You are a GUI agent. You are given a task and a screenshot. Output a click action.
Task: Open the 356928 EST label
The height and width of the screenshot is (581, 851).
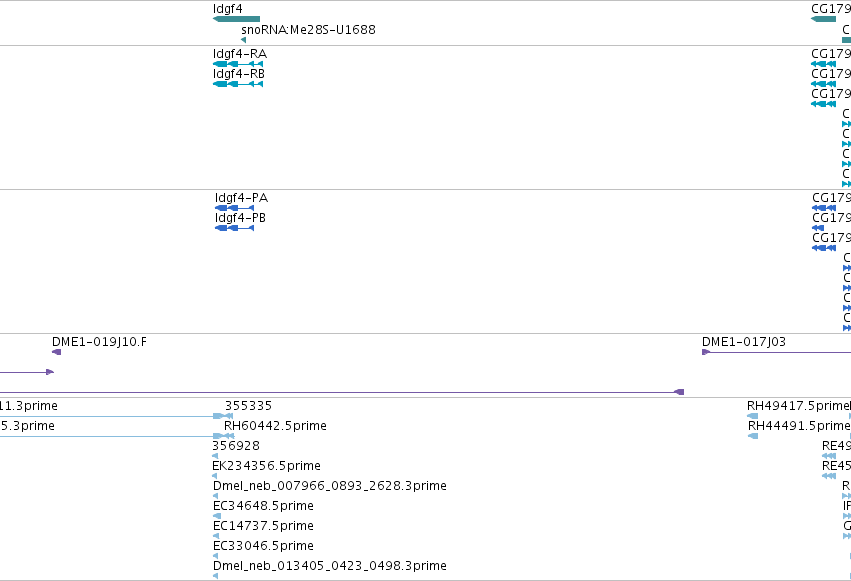click(236, 446)
